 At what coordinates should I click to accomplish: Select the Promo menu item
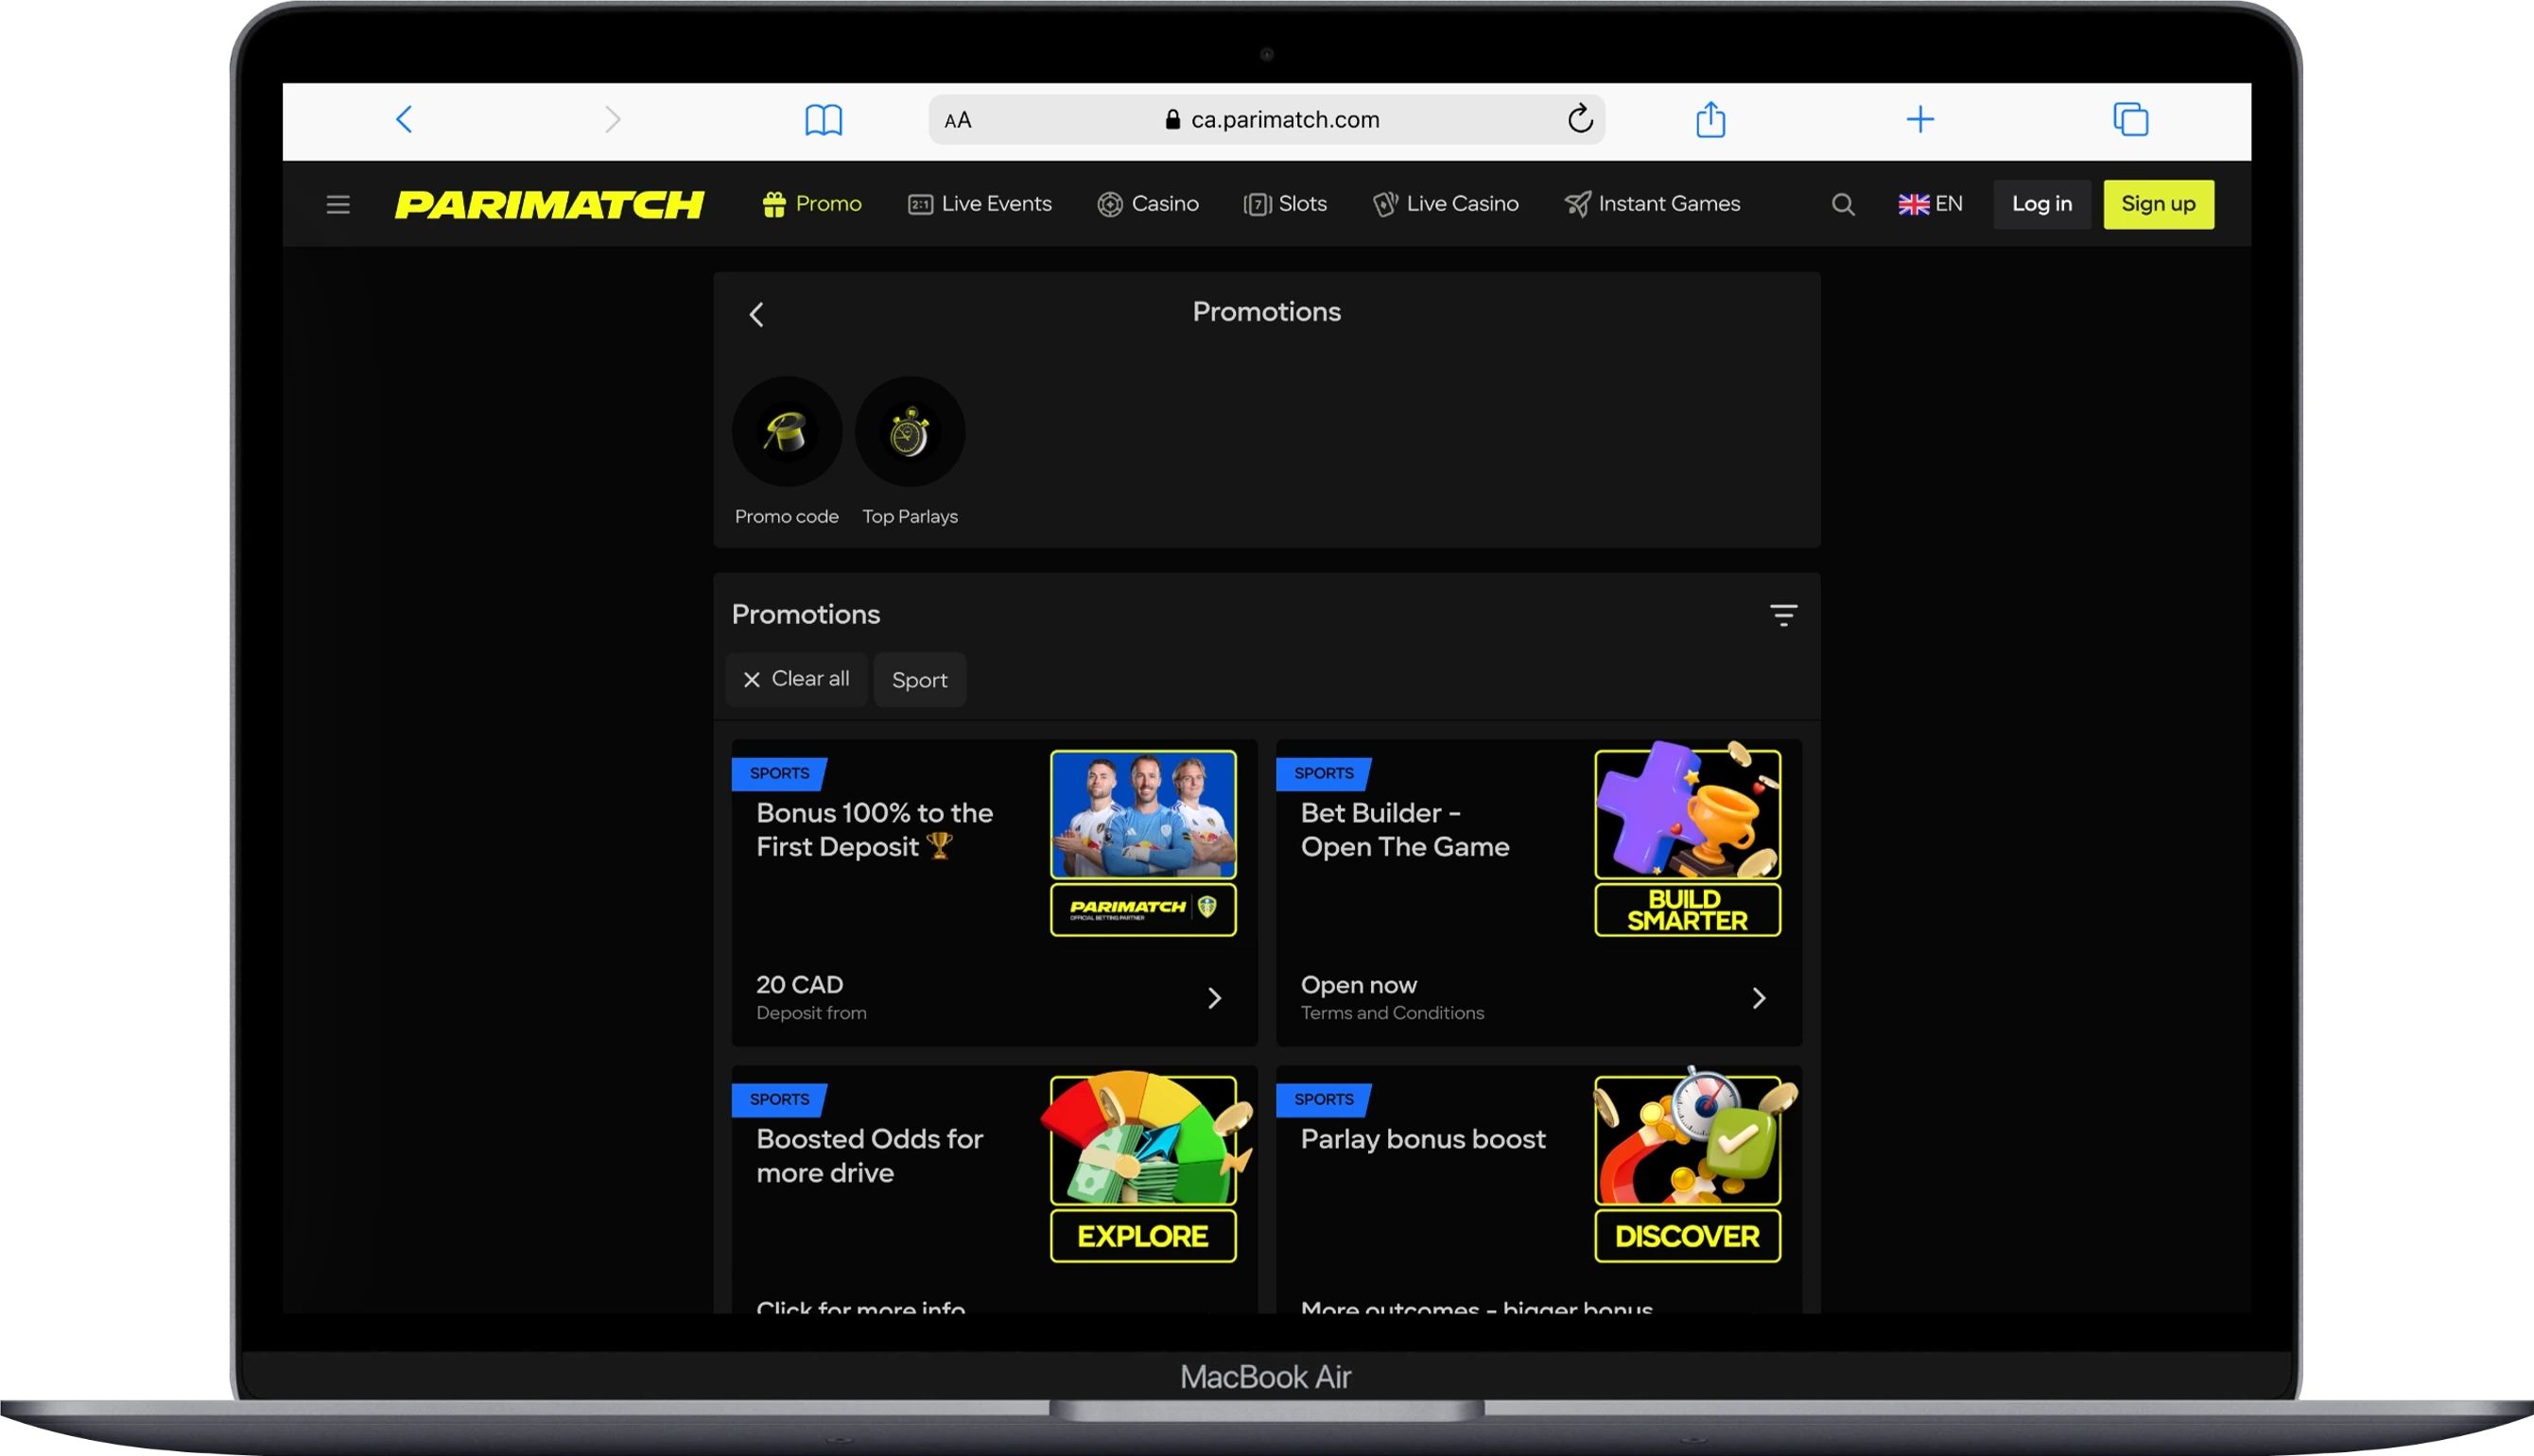[812, 203]
